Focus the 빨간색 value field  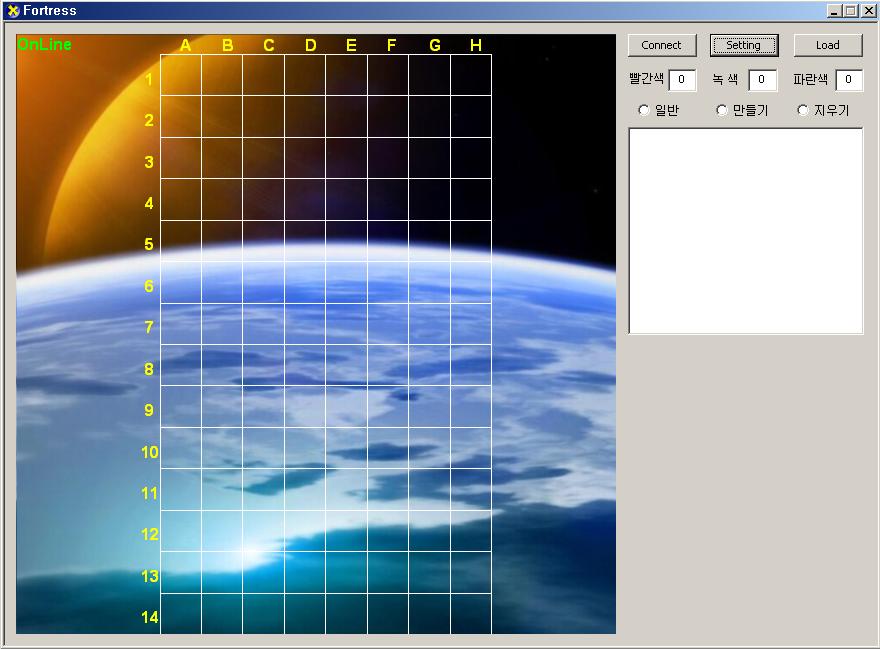click(x=682, y=80)
